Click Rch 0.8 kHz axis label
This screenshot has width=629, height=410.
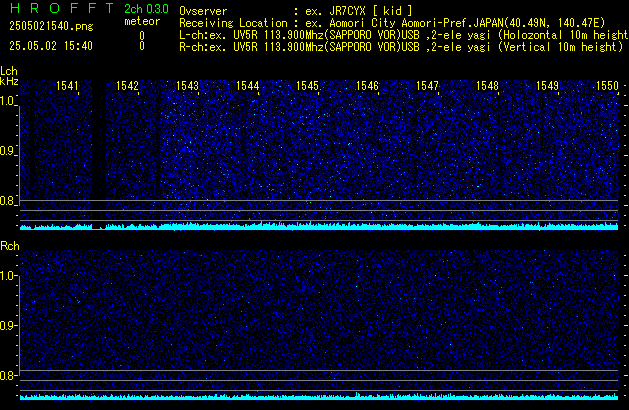[7, 375]
